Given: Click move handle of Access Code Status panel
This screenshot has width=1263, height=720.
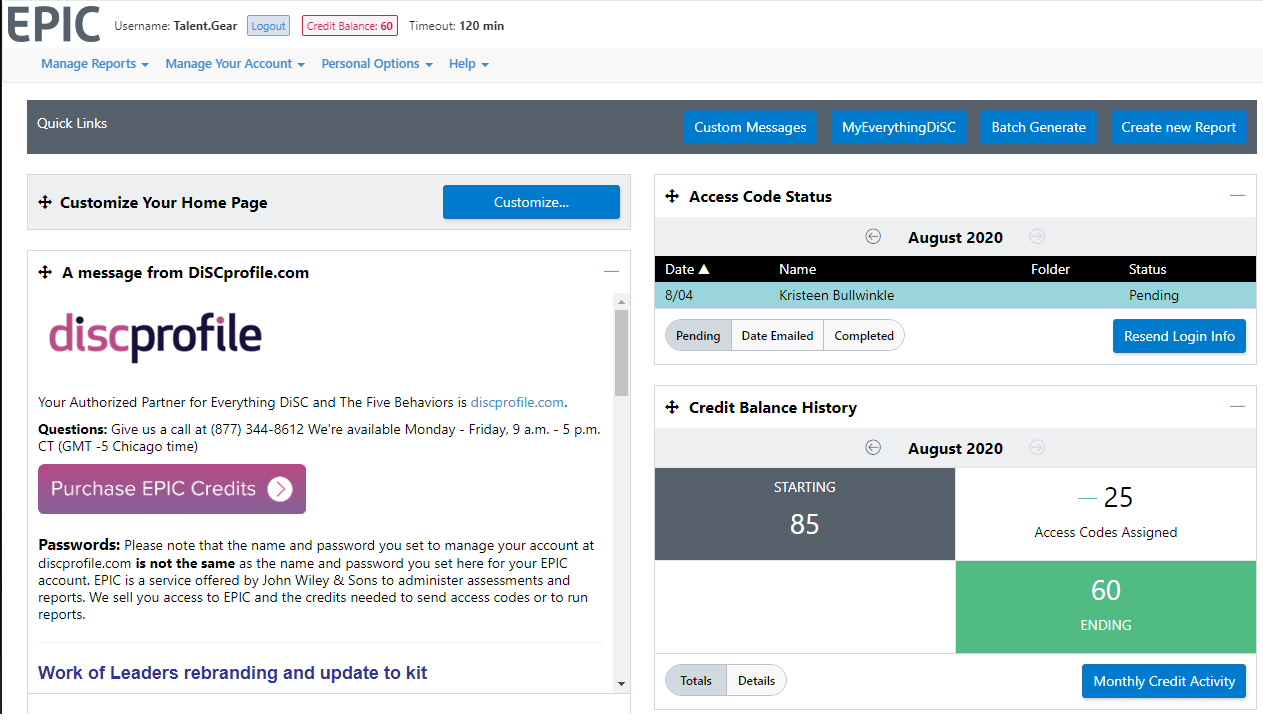Looking at the screenshot, I should coord(672,197).
